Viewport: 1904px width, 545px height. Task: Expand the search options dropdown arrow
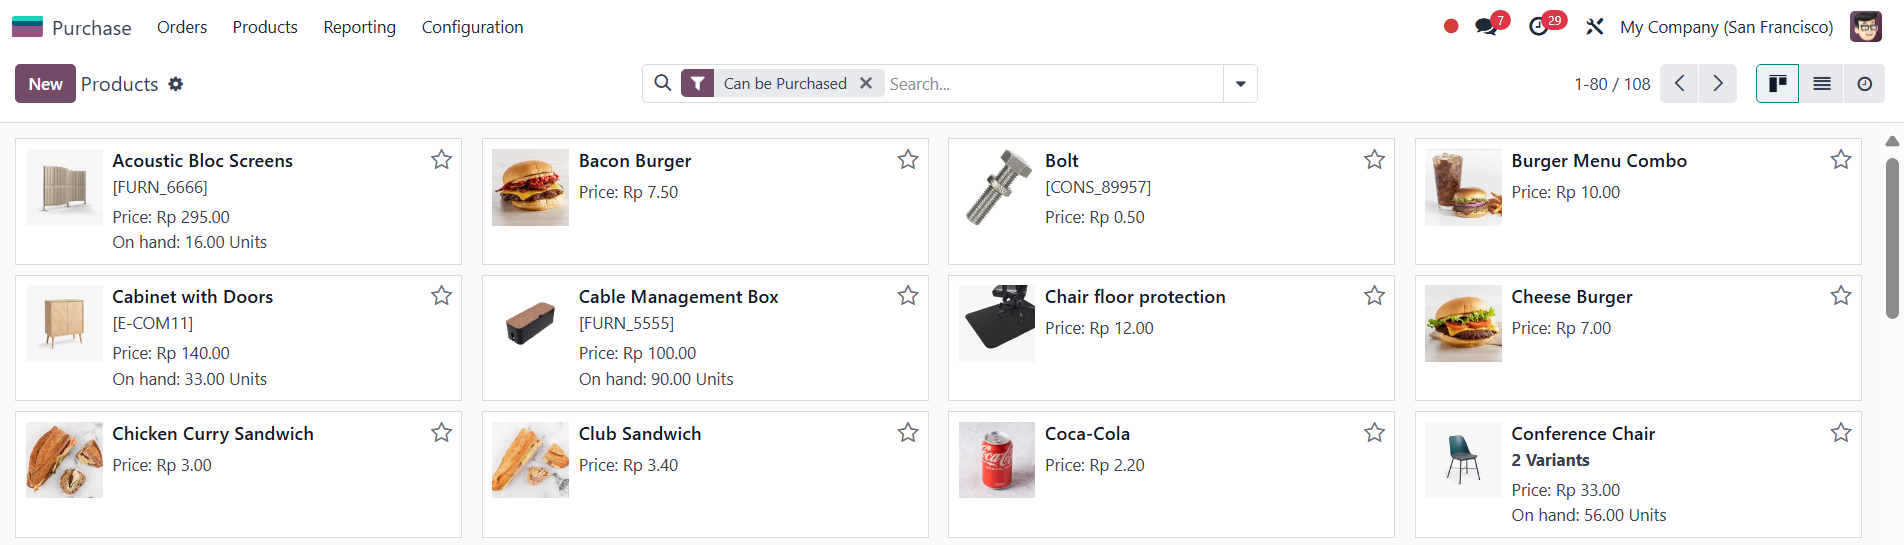pos(1240,84)
